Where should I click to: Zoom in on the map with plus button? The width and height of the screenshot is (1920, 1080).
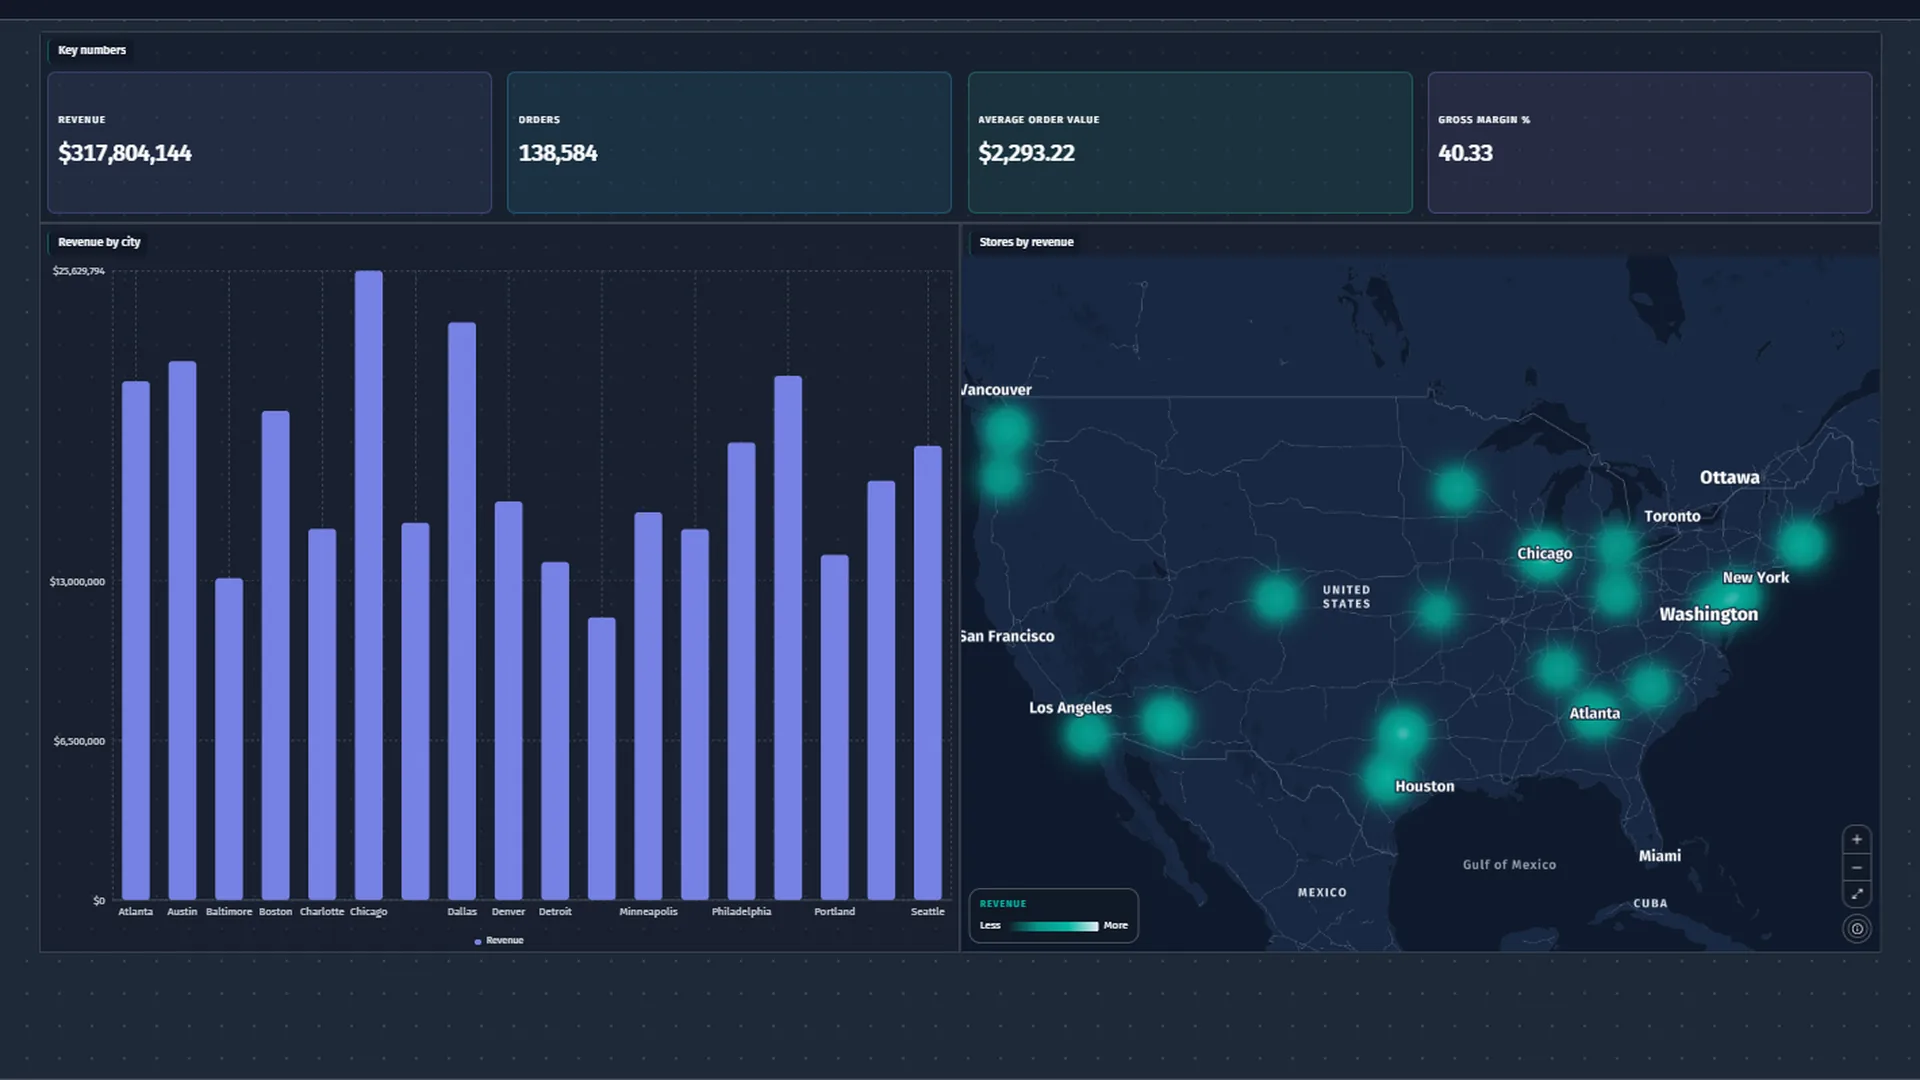[1856, 840]
